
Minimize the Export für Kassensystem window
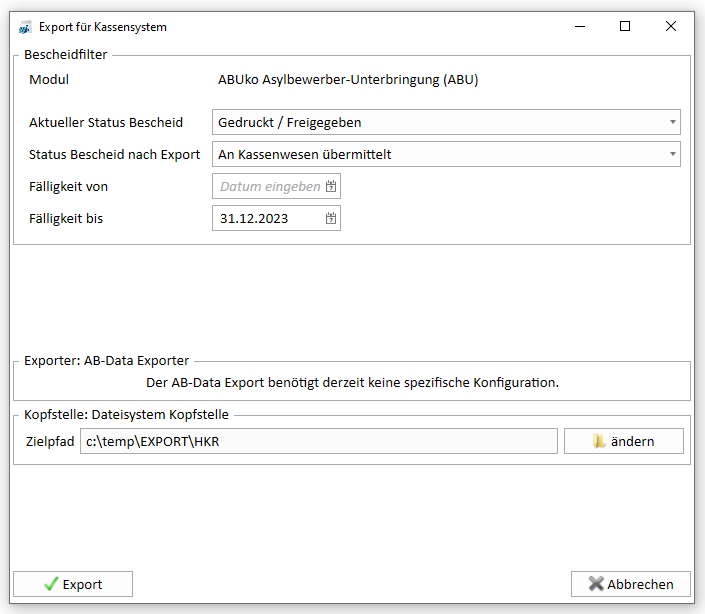tap(580, 27)
